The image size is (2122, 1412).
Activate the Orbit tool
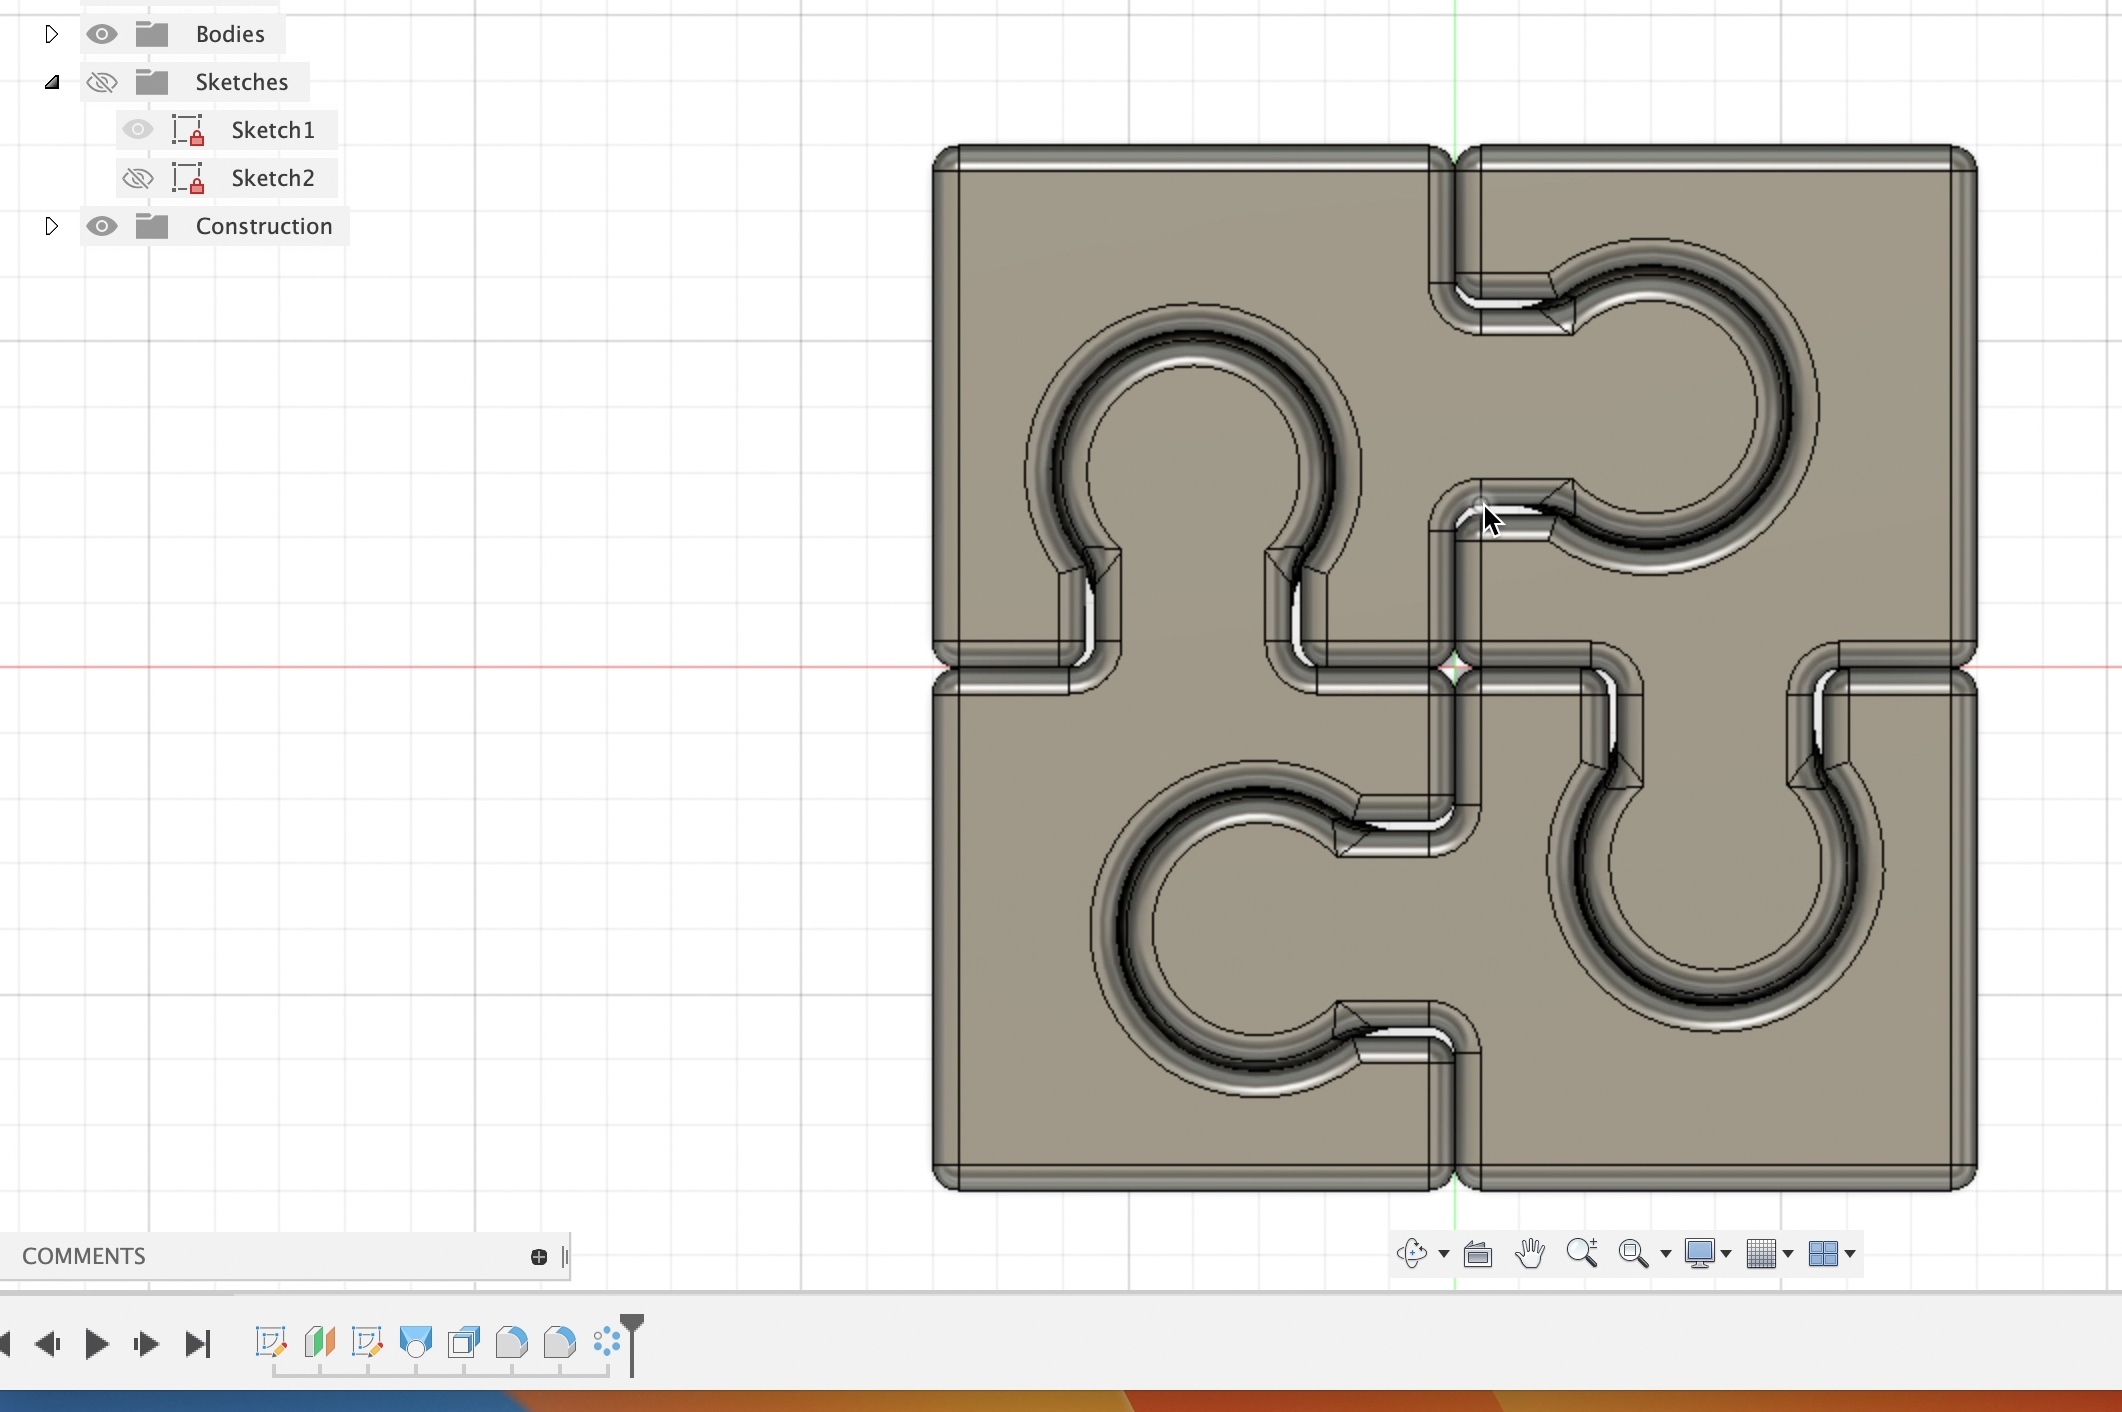pos(1413,1253)
